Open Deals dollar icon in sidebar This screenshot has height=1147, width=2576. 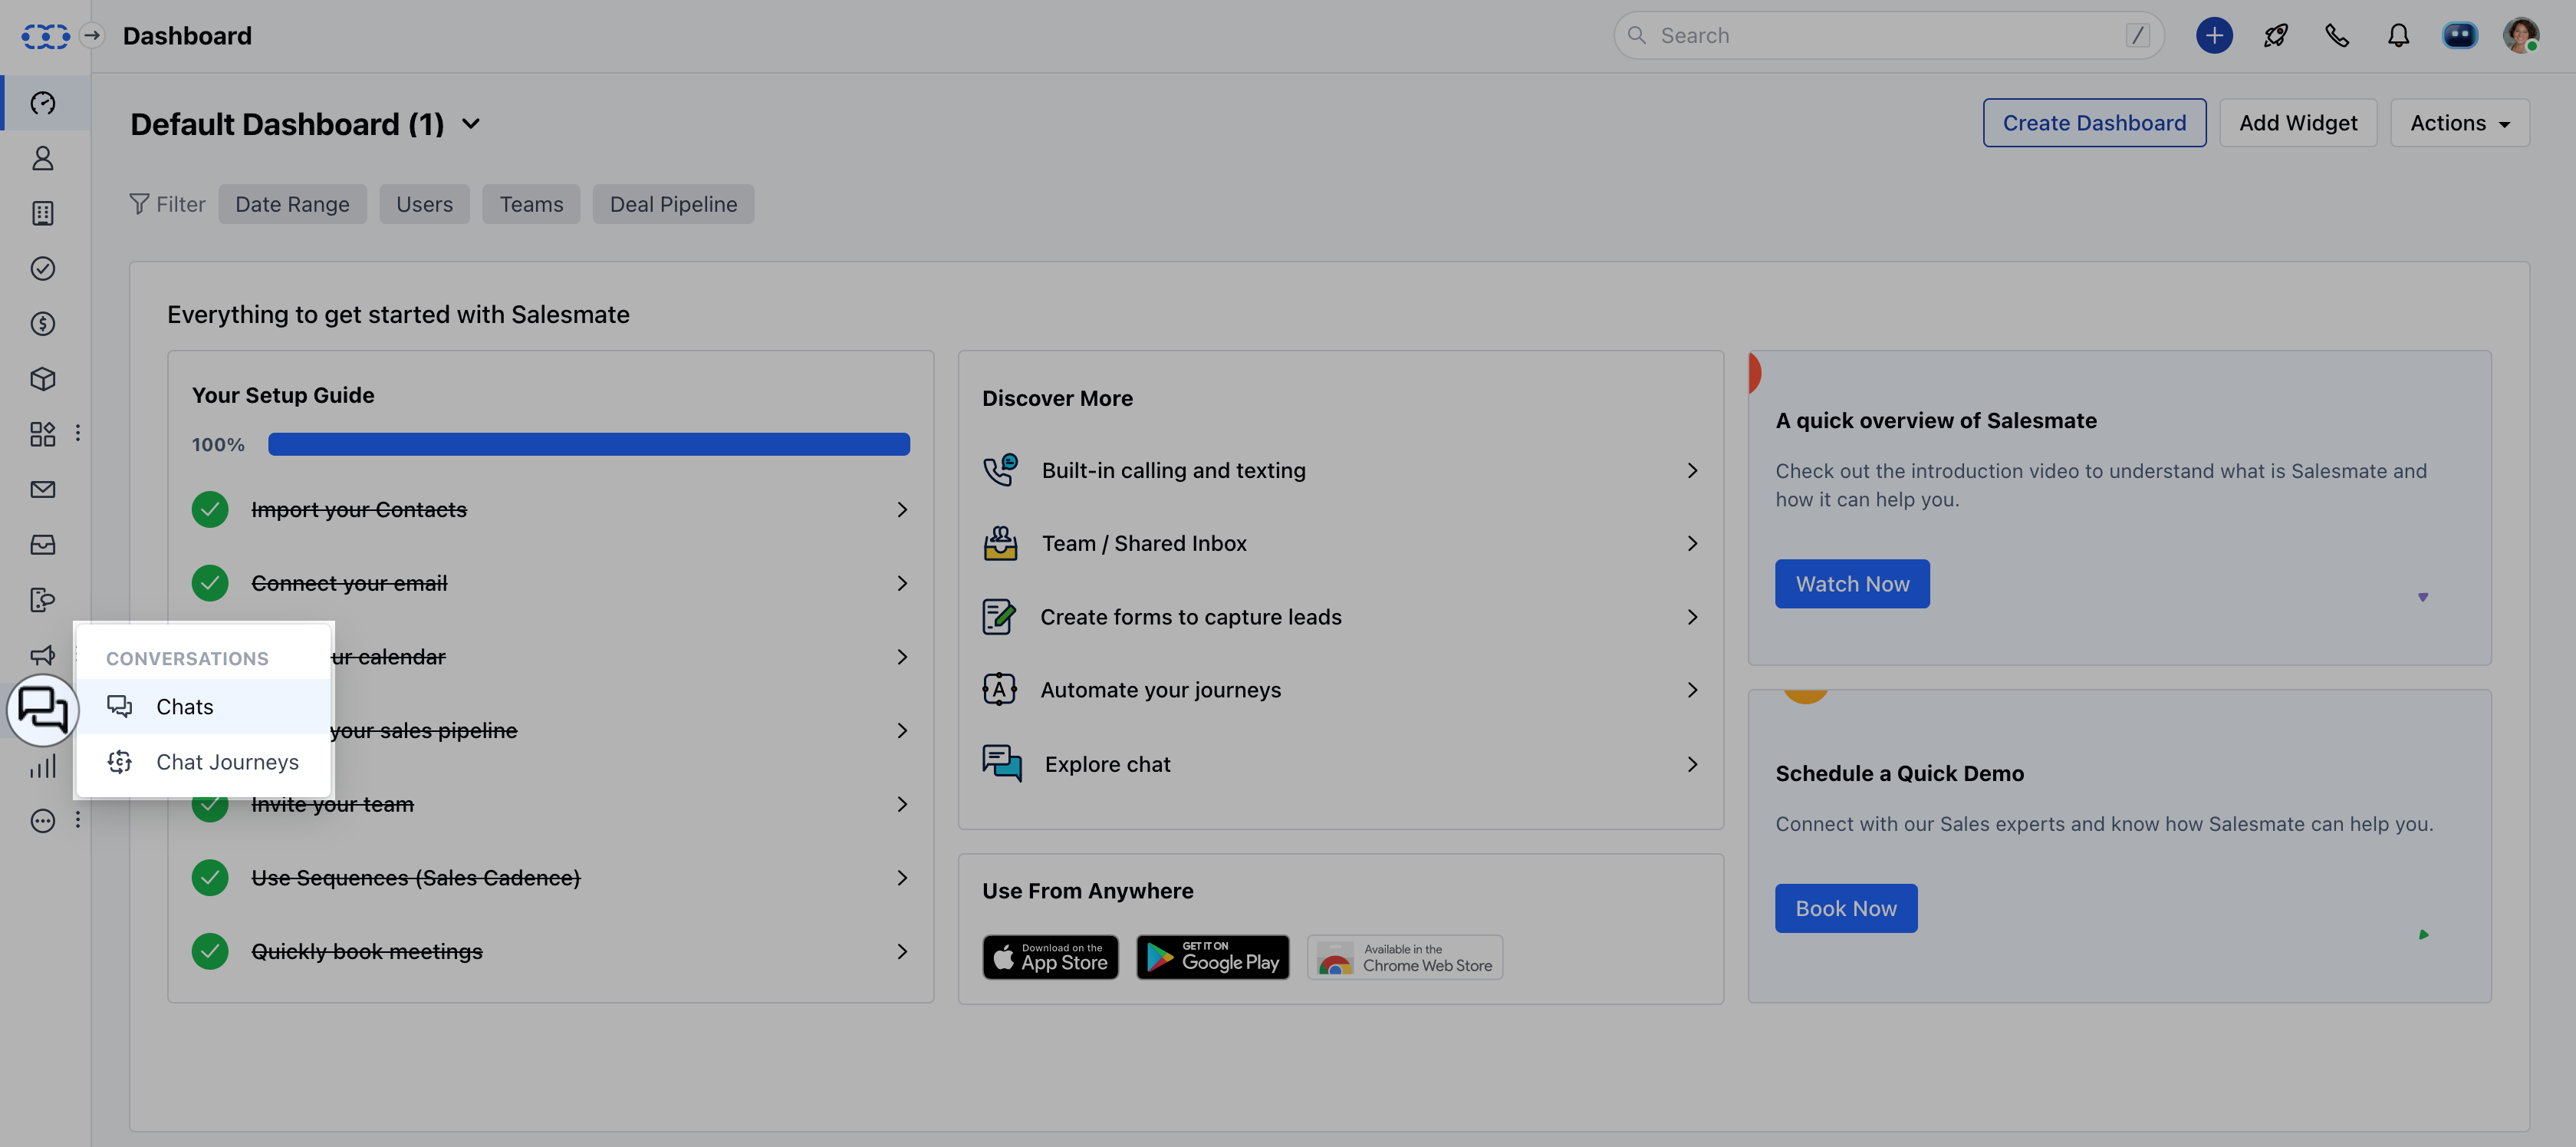point(43,323)
